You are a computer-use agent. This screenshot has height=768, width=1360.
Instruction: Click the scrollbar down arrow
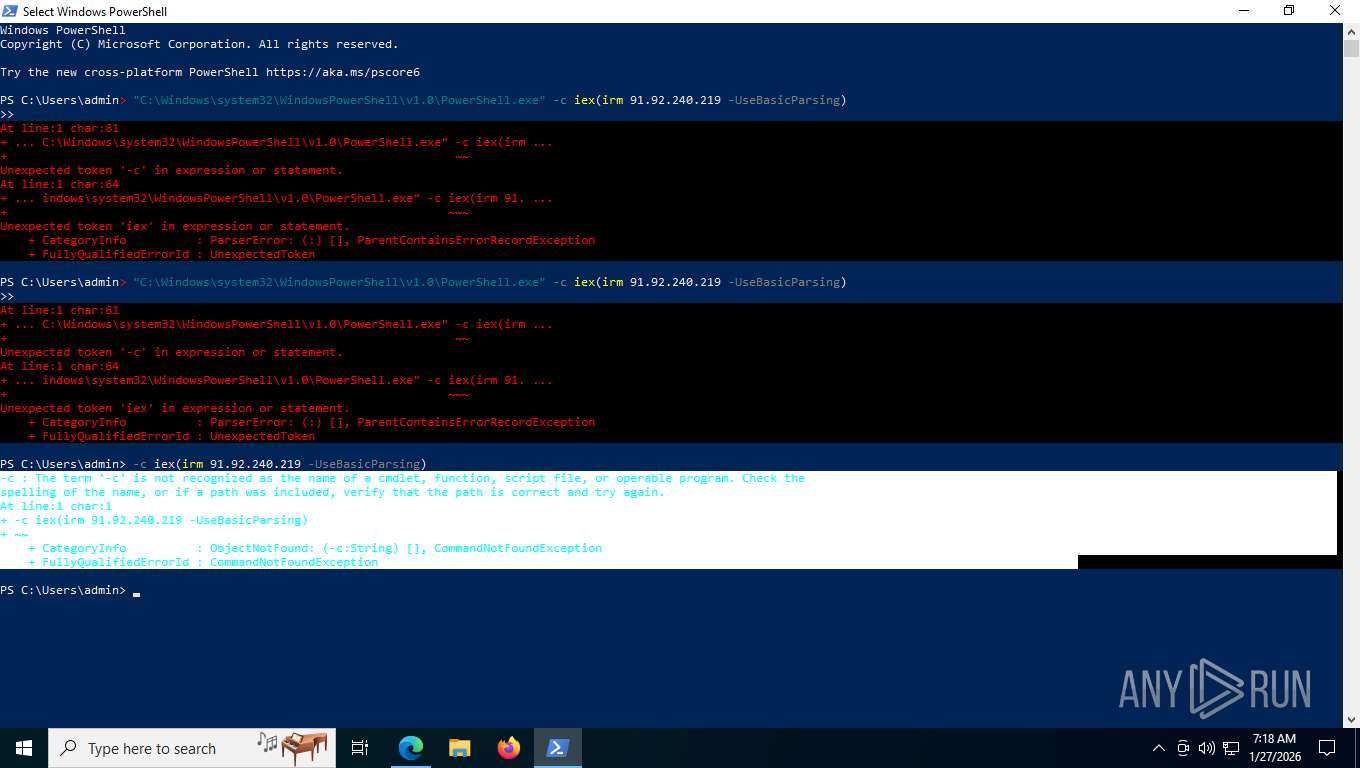(1351, 719)
